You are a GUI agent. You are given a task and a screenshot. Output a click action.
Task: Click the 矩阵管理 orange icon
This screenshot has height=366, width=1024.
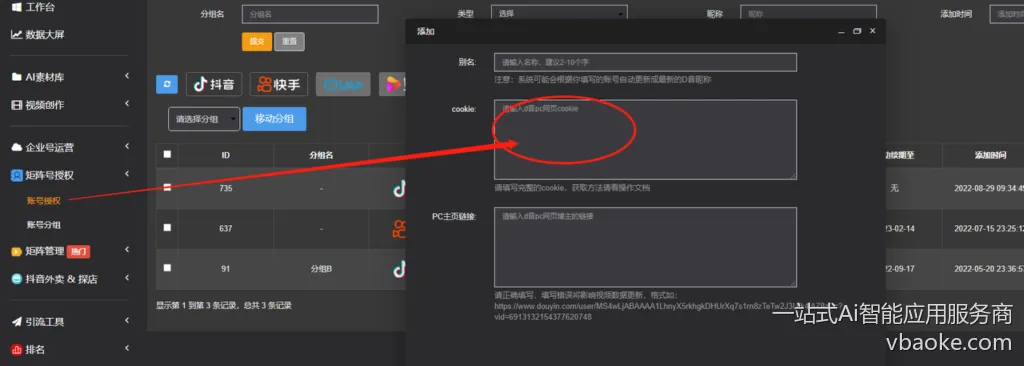[17, 252]
